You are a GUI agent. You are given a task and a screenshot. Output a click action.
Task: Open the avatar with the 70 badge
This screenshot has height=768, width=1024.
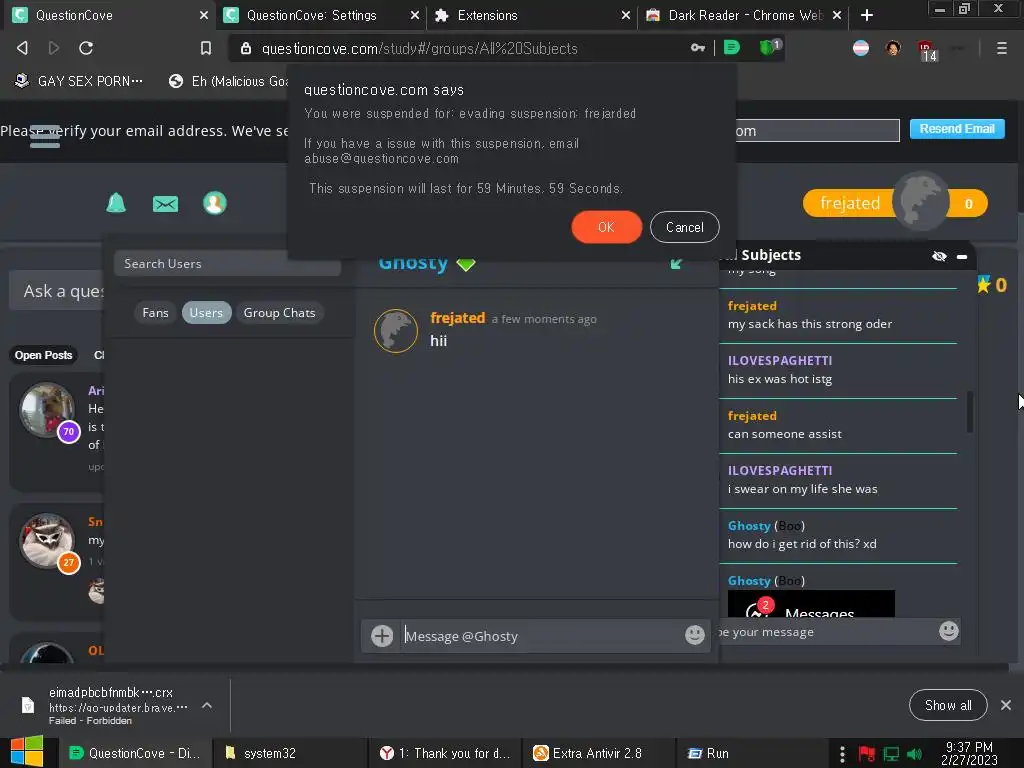coord(47,410)
